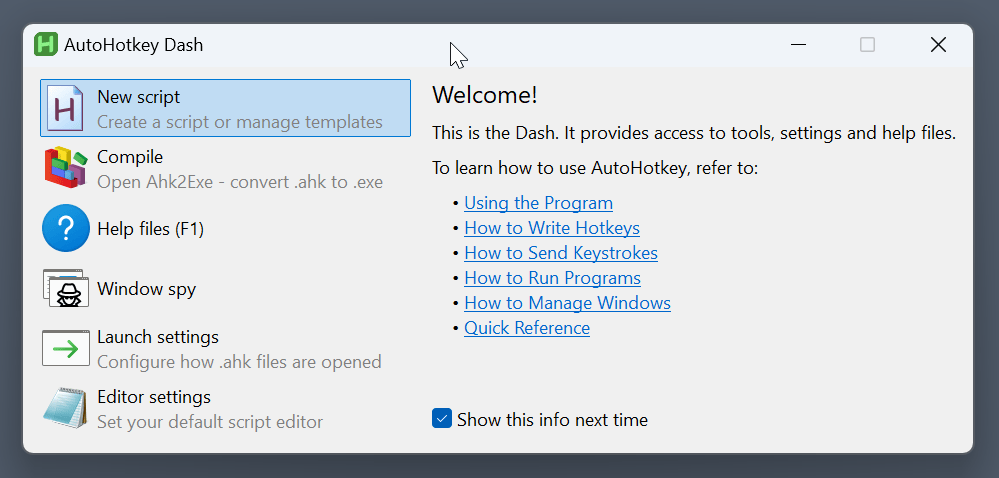This screenshot has height=478, width=999.
Task: Uncheck 'Show this info next time'
Action: coord(442,419)
